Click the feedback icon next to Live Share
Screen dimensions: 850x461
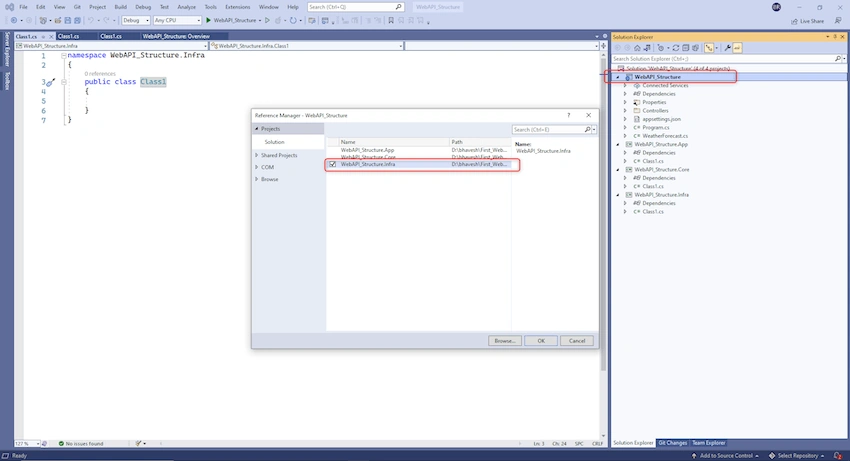coord(838,21)
